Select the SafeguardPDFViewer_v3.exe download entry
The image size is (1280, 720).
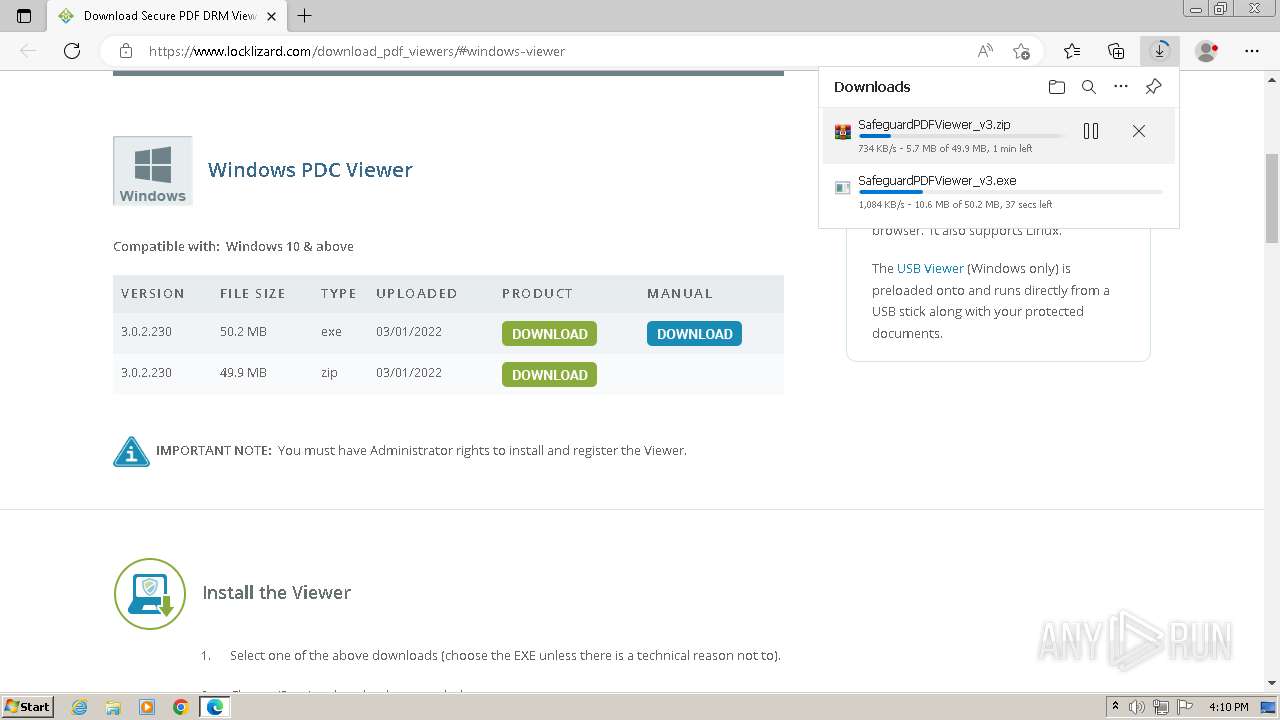click(998, 192)
